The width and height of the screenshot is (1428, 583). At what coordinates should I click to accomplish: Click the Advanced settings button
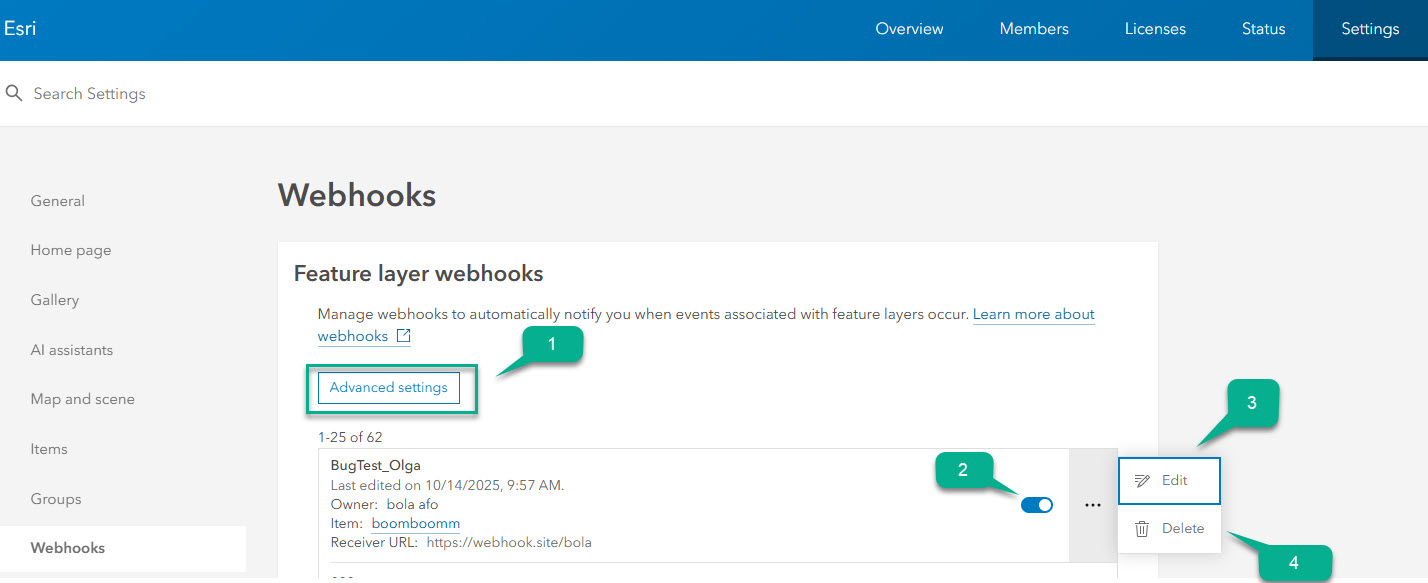point(388,387)
